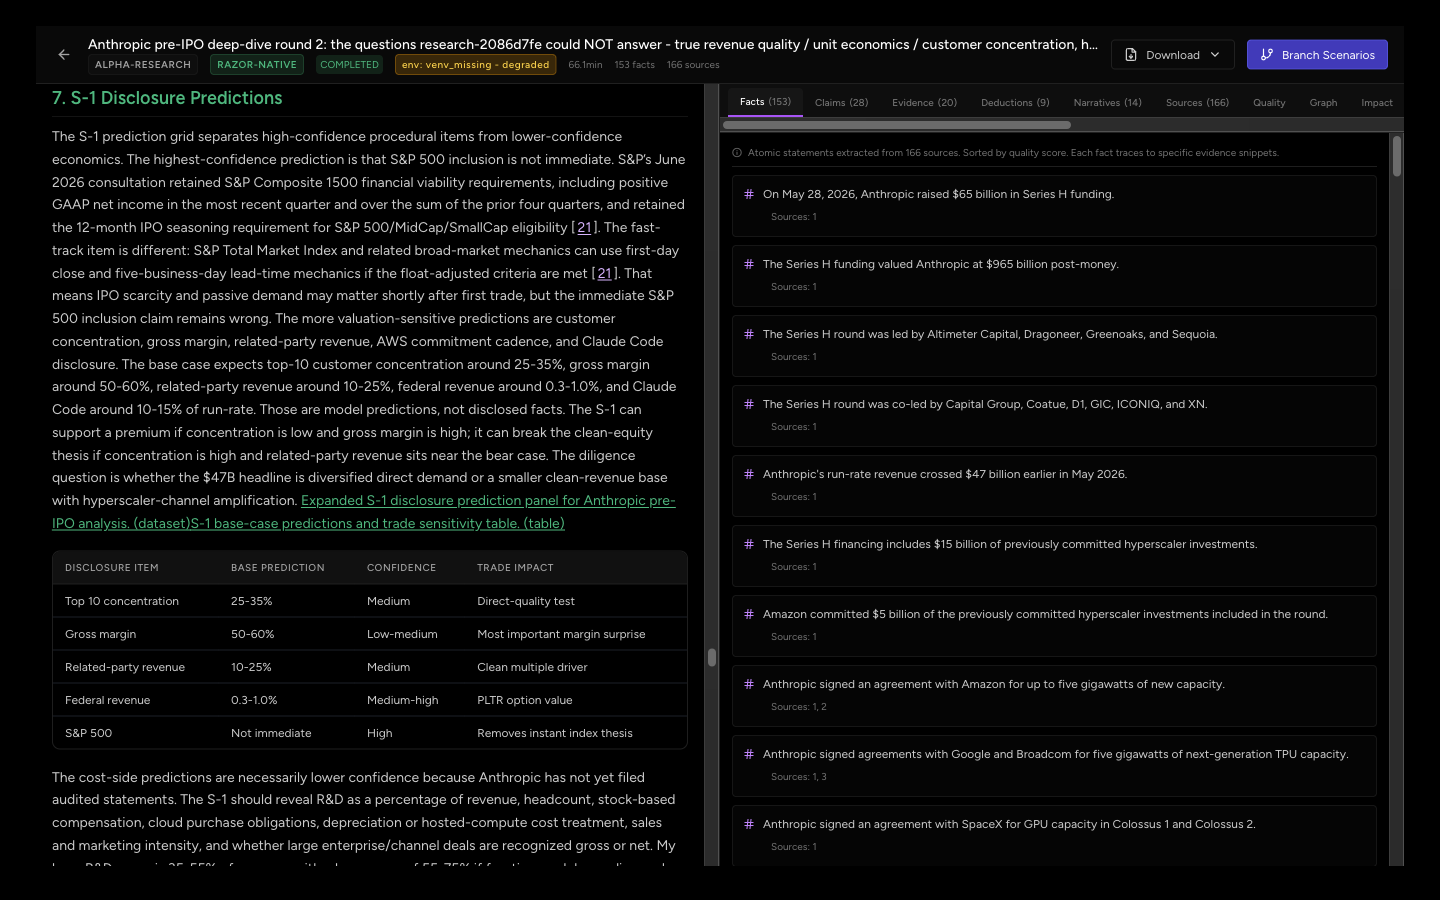Click the horizontal tab scrollbar

pyautogui.click(x=897, y=125)
